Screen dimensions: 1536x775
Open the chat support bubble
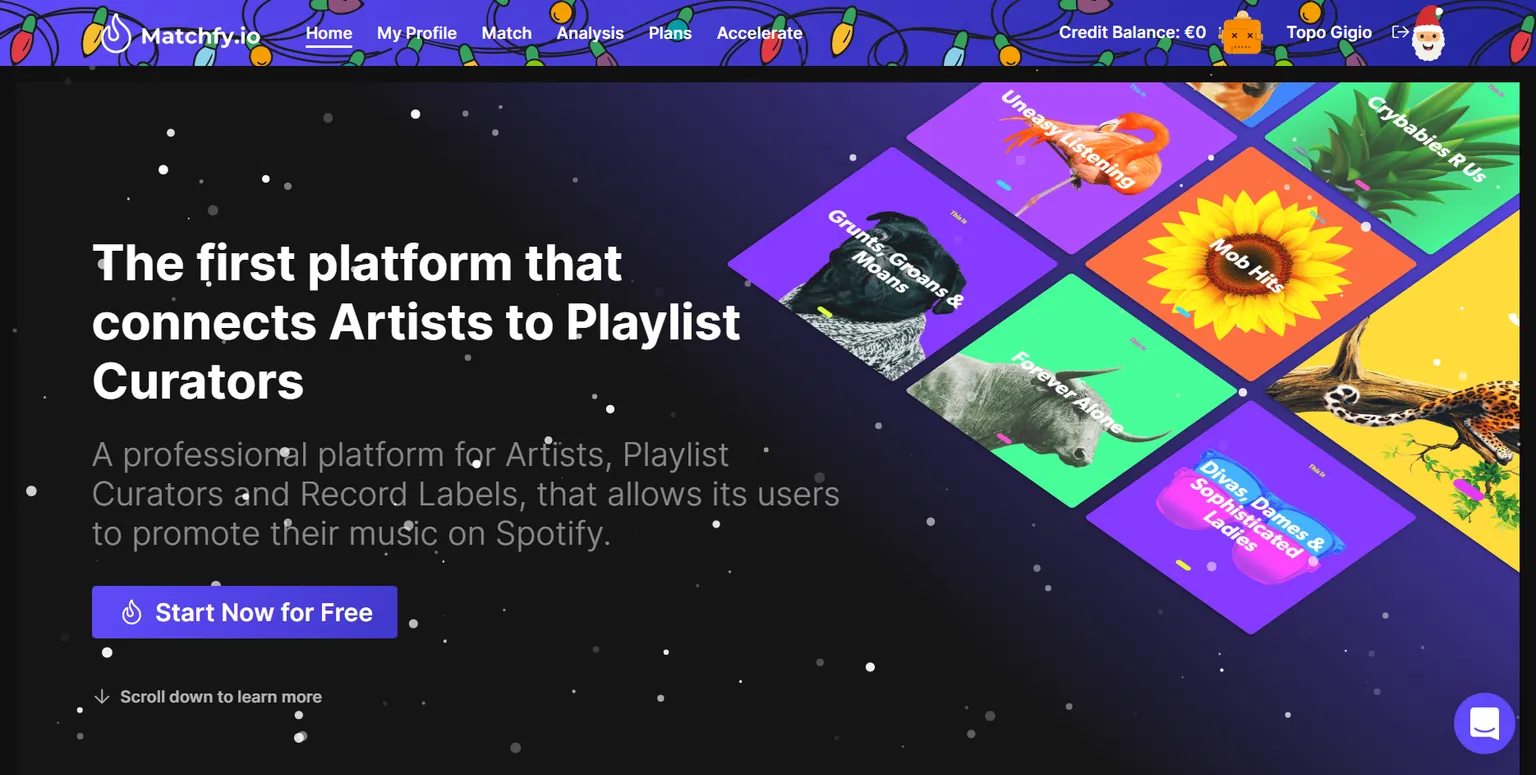[x=1484, y=723]
